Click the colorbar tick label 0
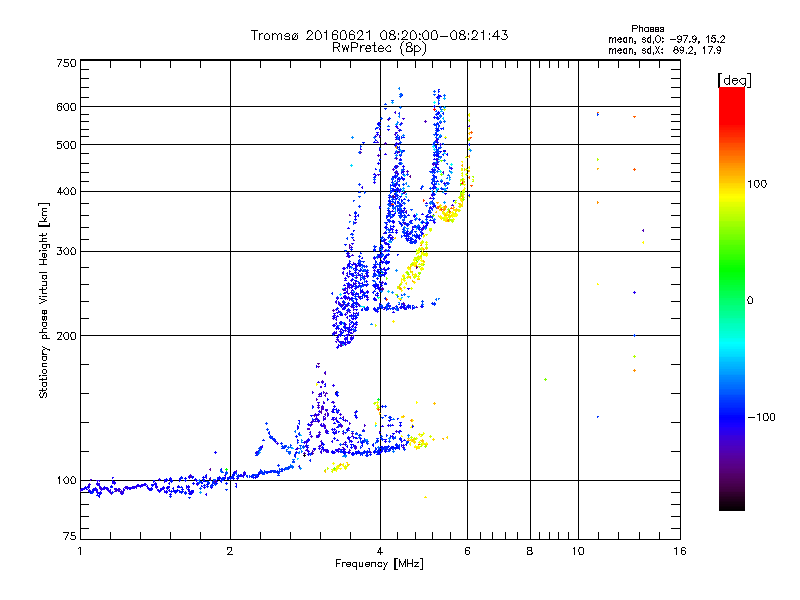Viewport: 800px width, 600px height. 750,301
